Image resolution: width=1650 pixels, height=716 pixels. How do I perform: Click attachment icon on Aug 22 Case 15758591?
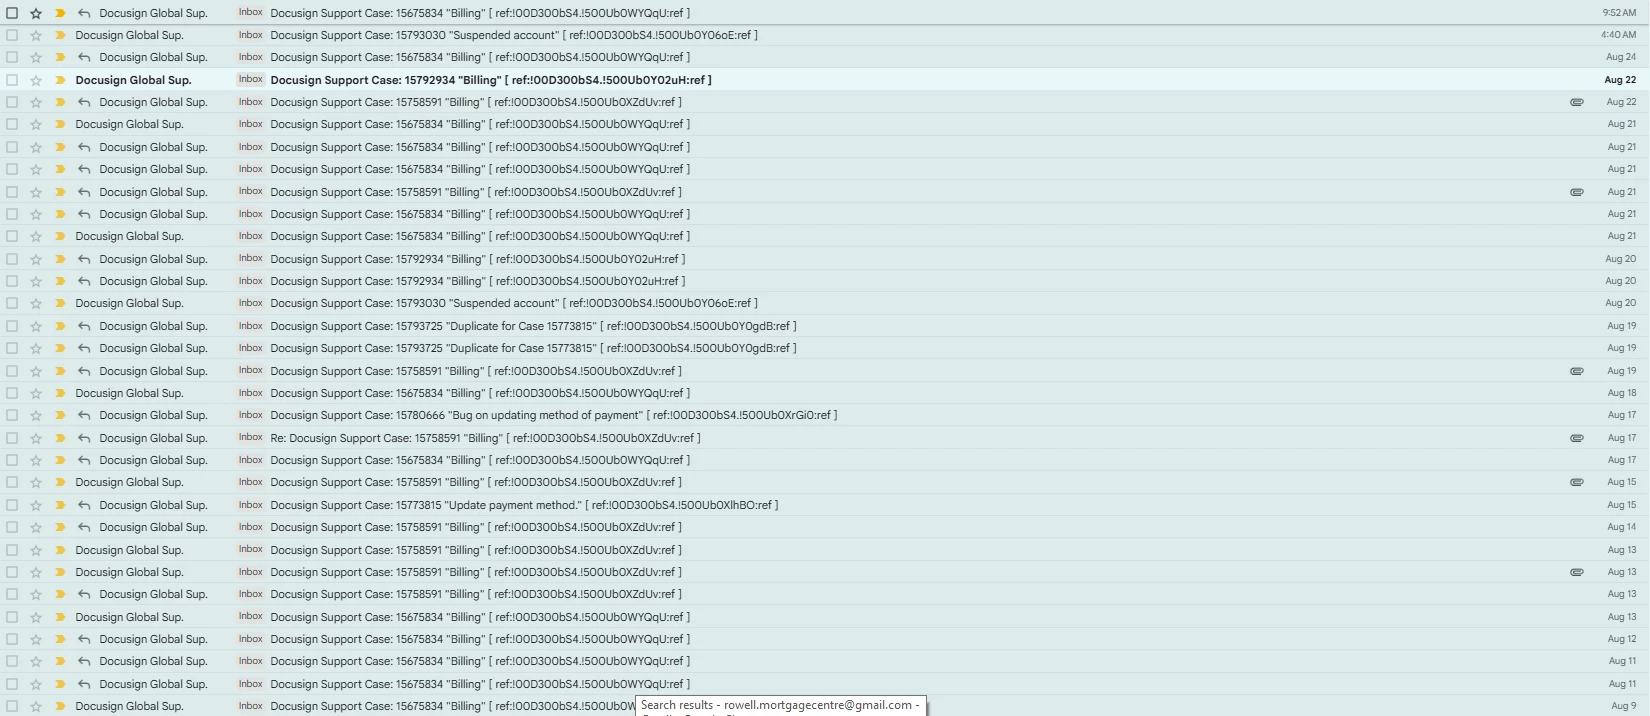point(1577,102)
